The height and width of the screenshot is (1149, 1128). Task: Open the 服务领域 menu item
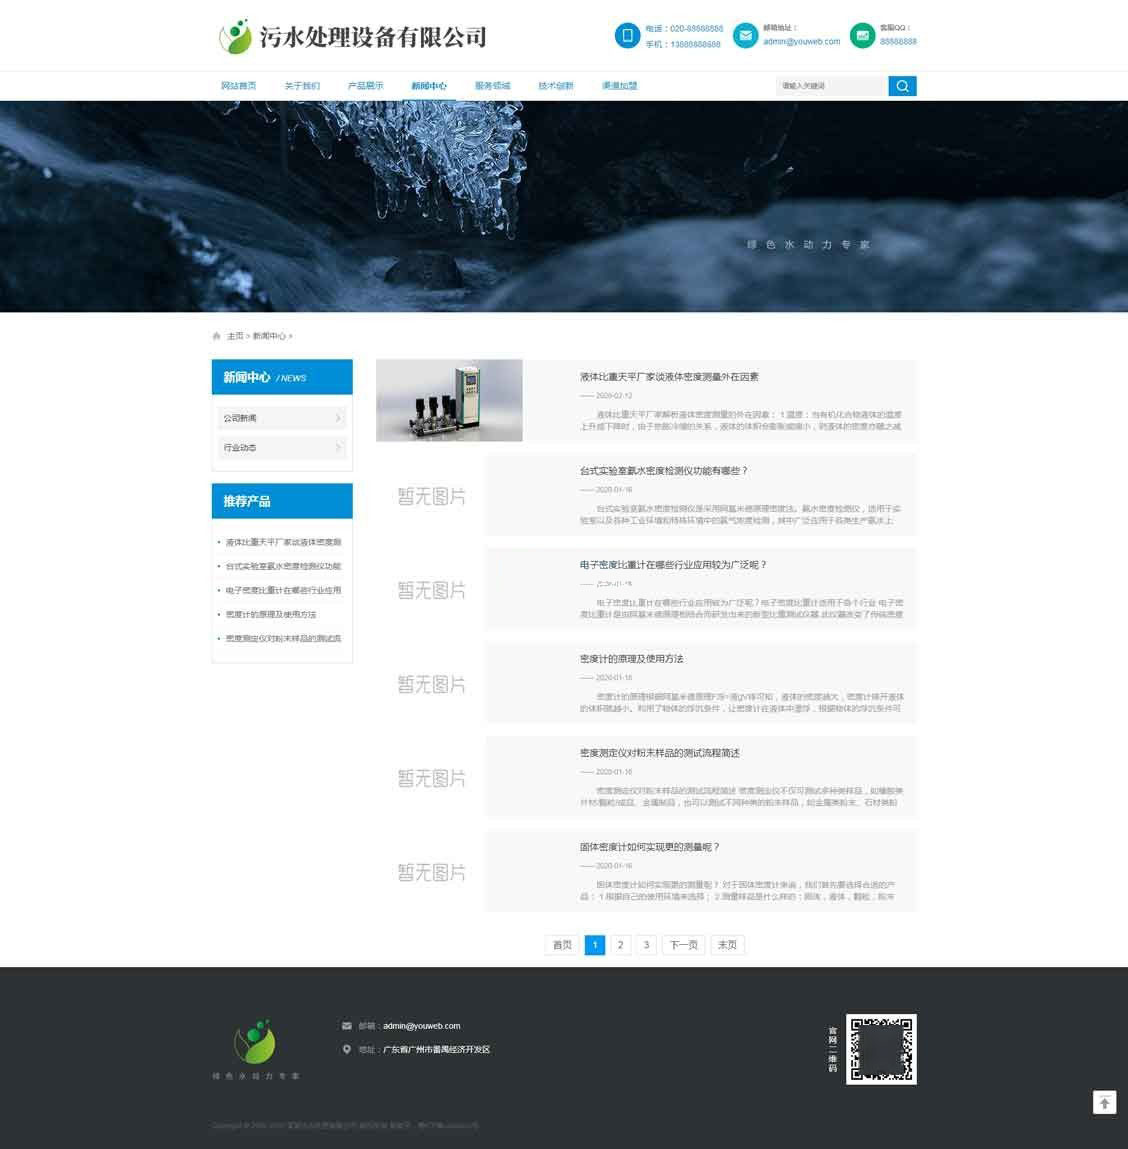[x=493, y=86]
